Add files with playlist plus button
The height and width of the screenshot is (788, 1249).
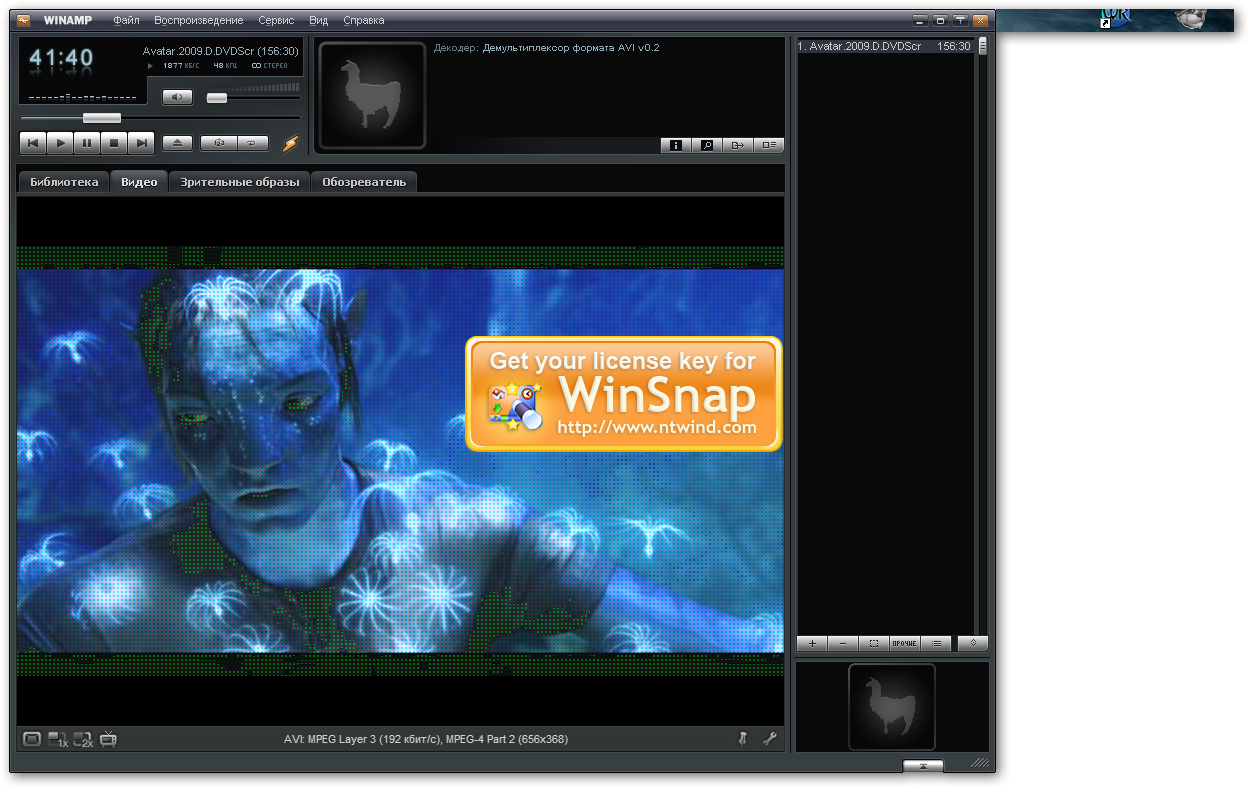tap(812, 644)
